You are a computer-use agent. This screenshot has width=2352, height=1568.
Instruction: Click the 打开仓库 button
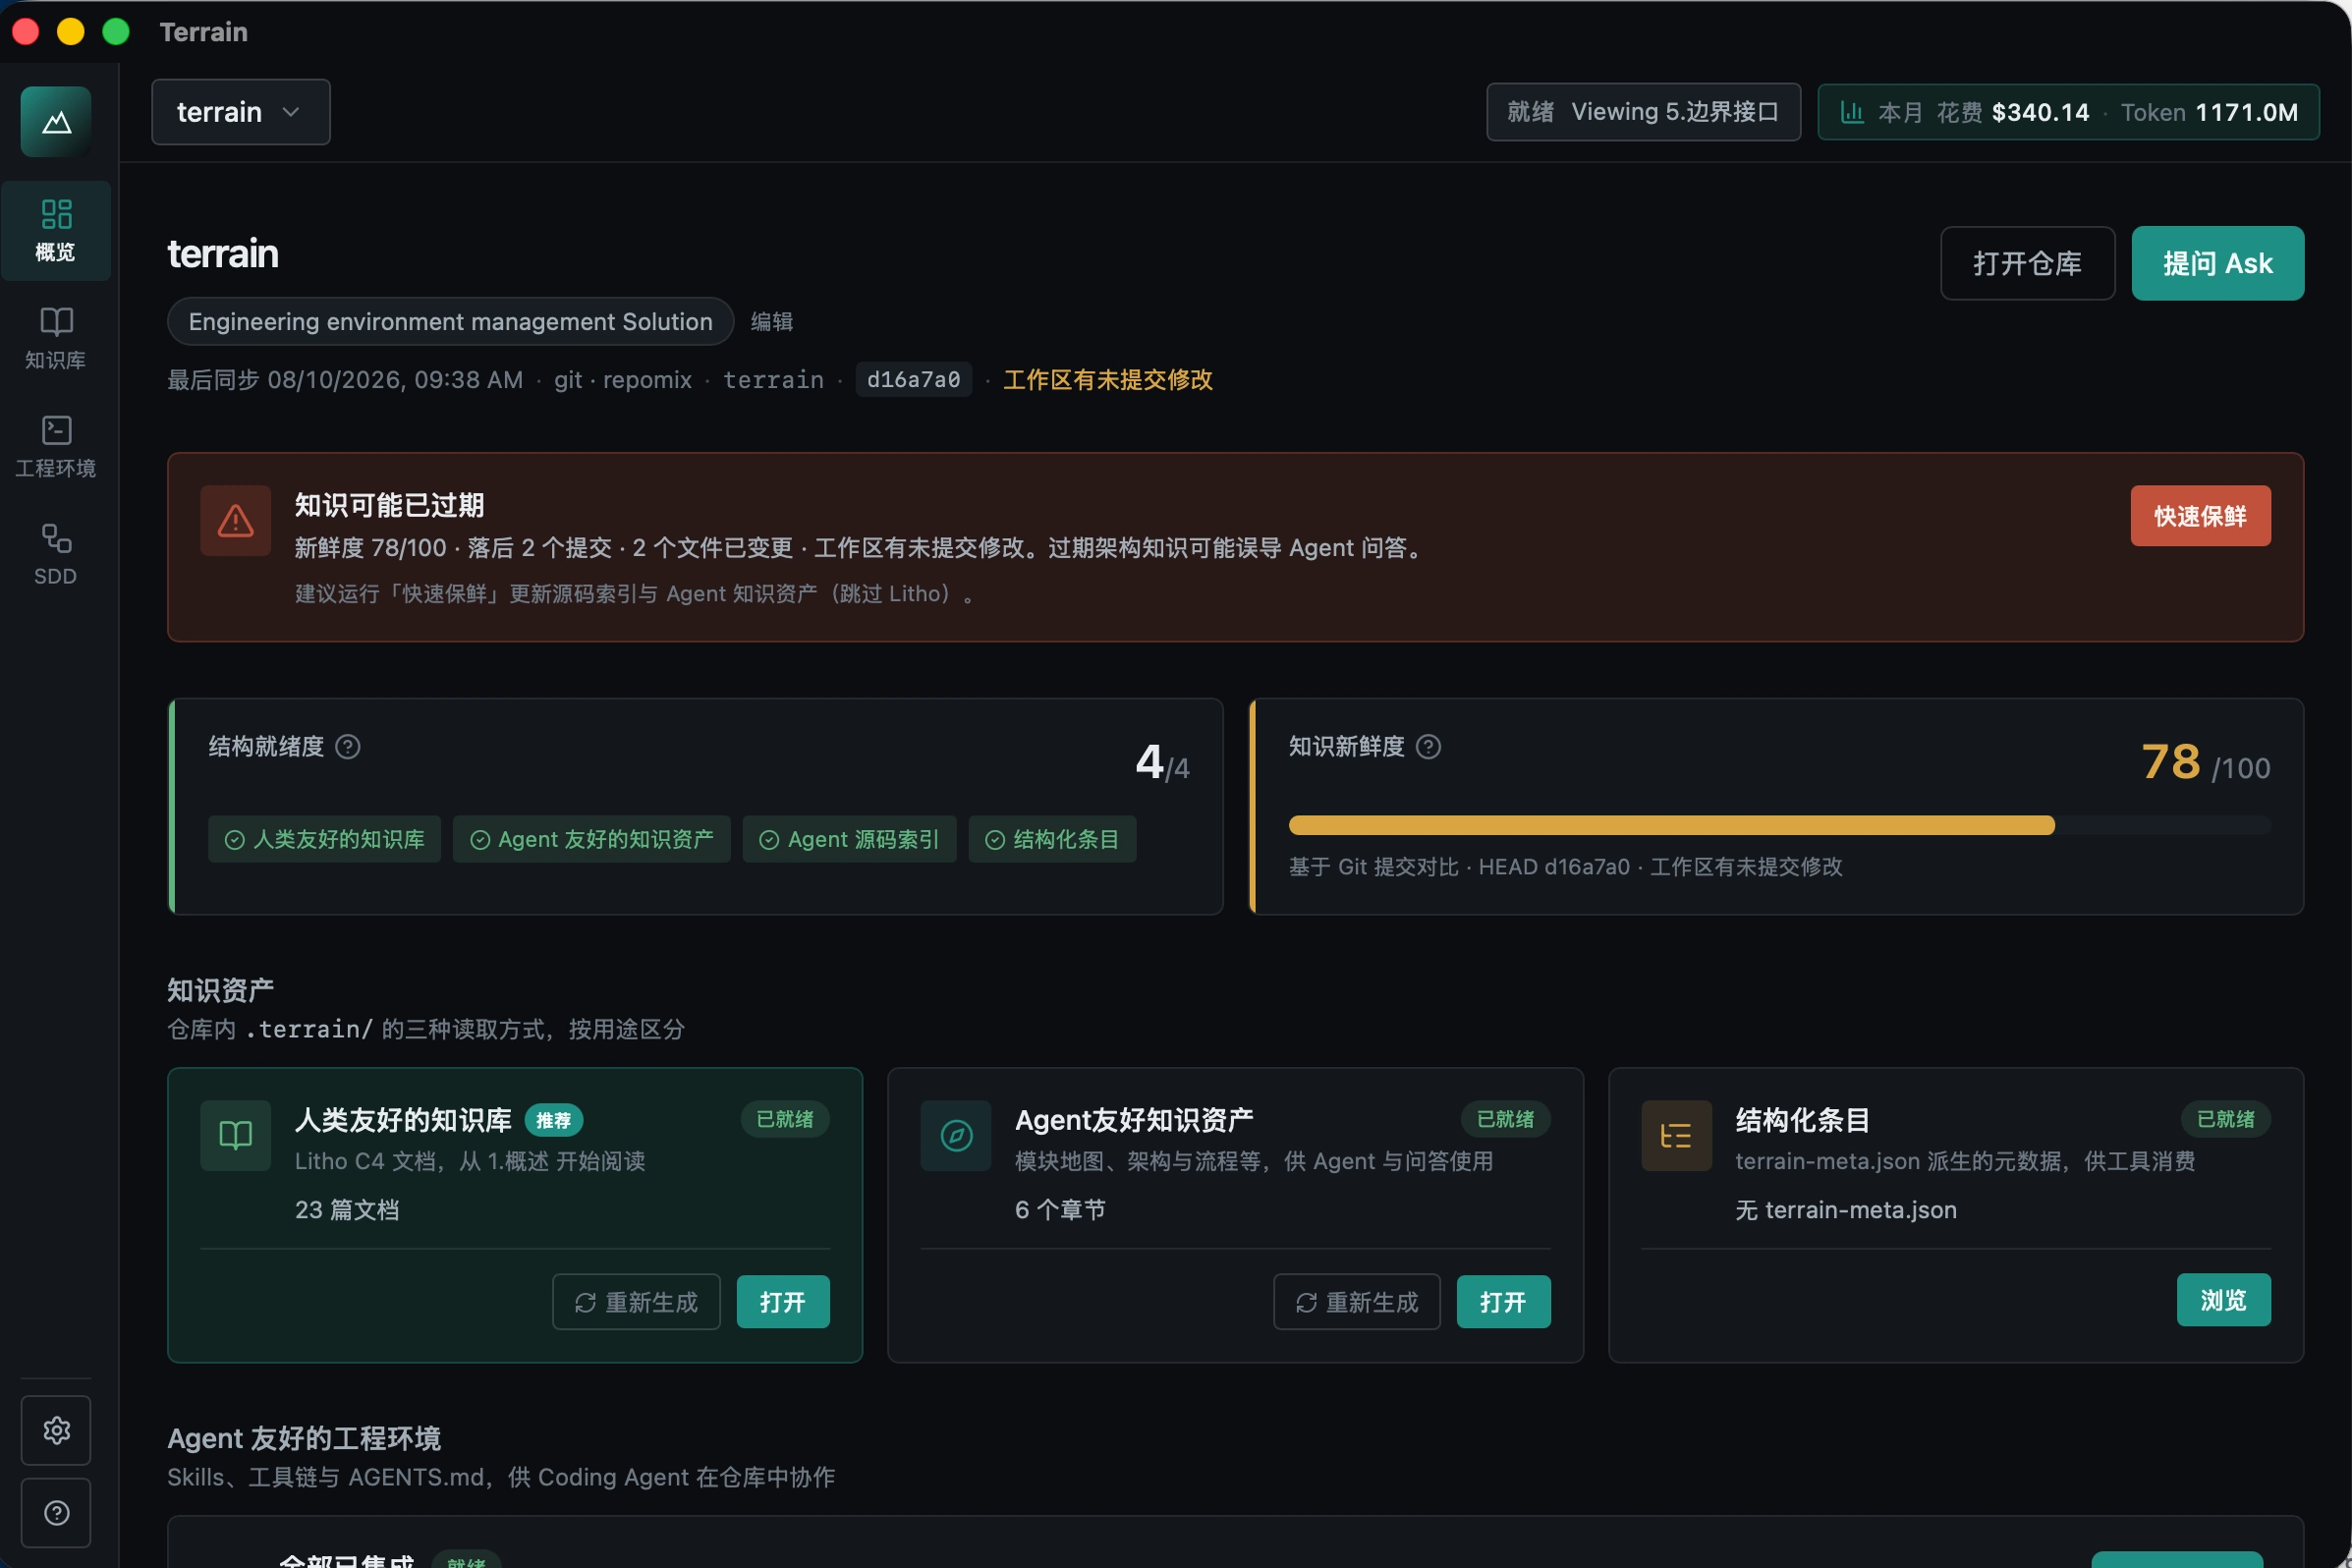(2027, 263)
